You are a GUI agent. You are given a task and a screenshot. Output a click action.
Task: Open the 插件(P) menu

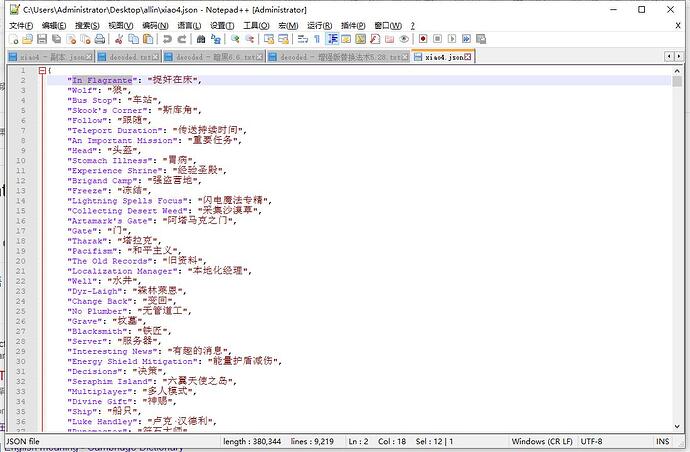pyautogui.click(x=353, y=26)
